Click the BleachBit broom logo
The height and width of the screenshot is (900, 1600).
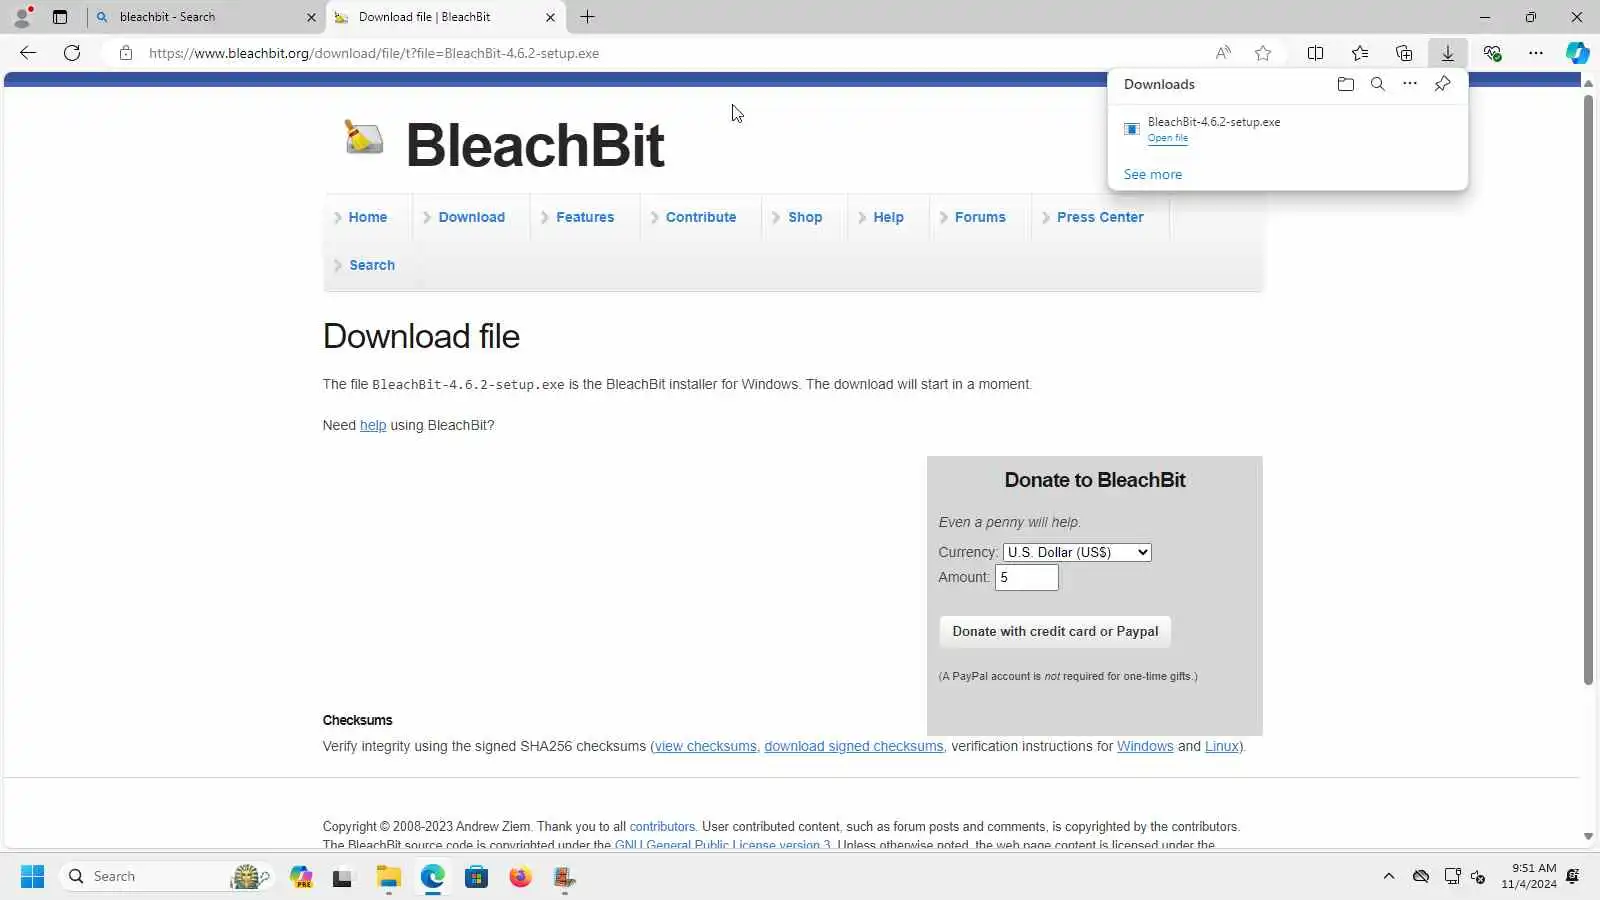(363, 137)
